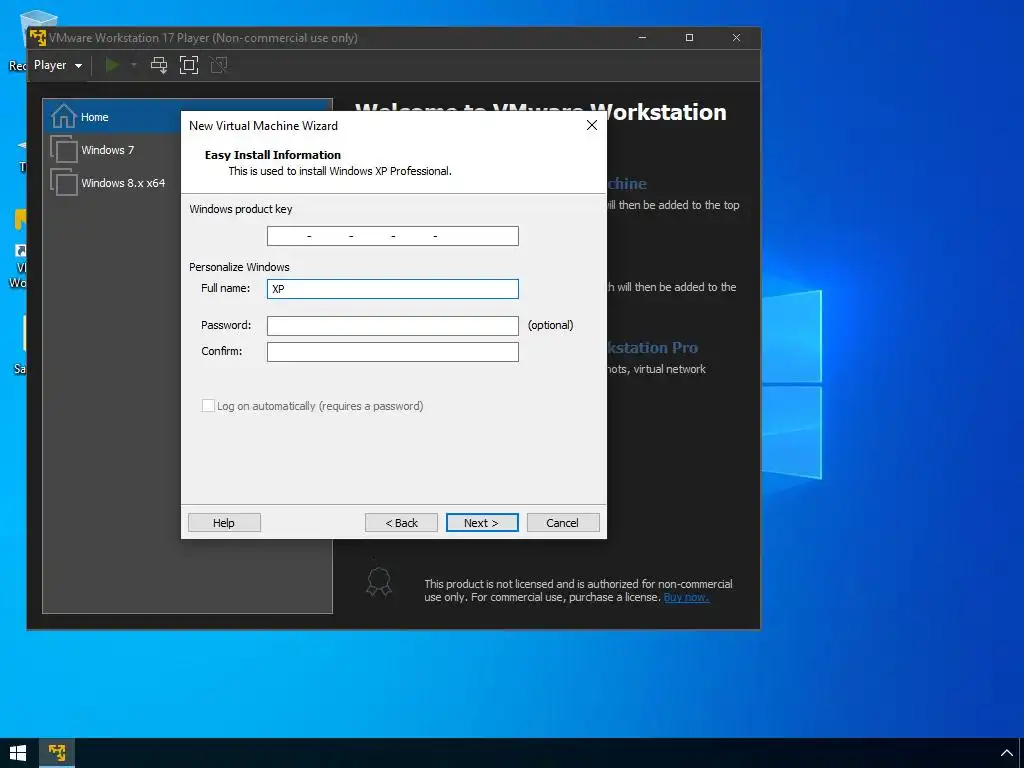Click the green power on play icon

point(112,65)
